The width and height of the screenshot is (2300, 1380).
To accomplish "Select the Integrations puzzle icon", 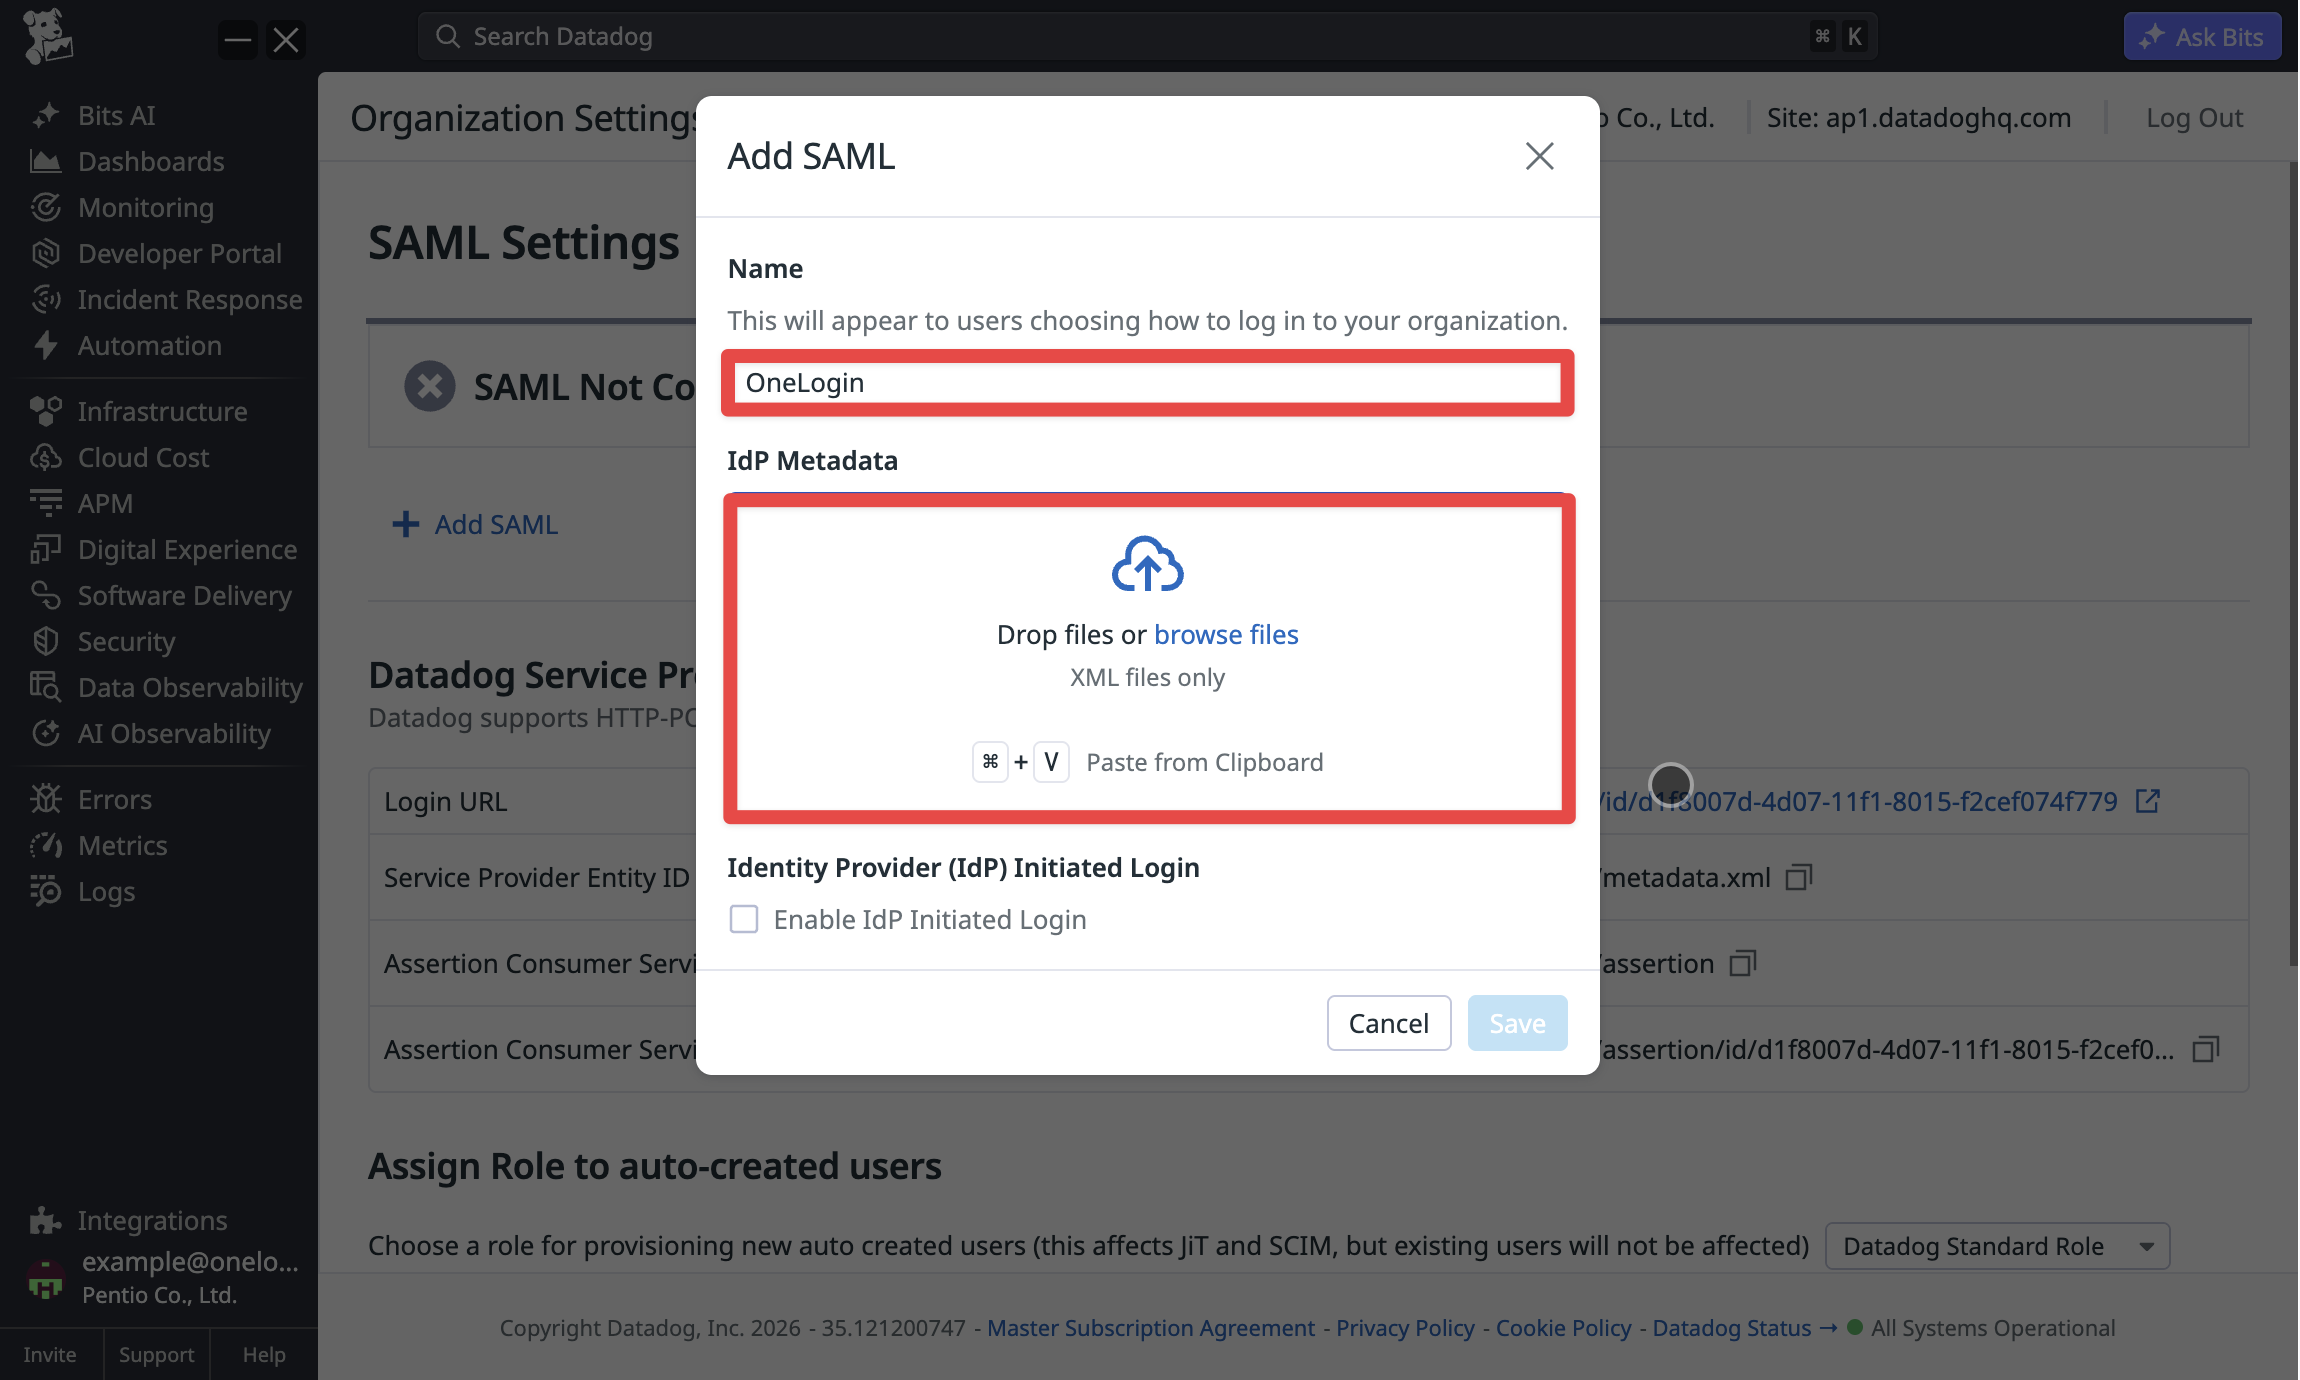I will (45, 1220).
